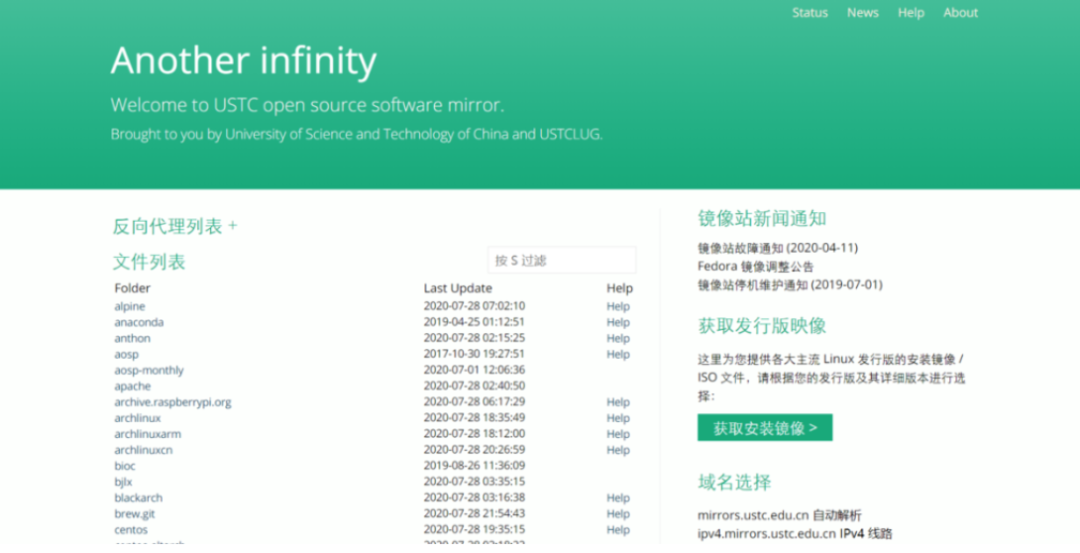Screen dimensions: 1080x553
Task: Open the archlinuxcn folder
Action: (143, 450)
